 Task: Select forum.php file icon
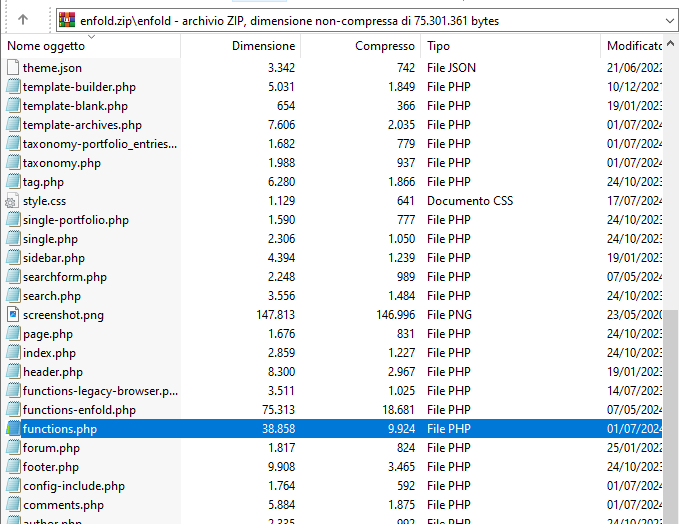[13, 448]
